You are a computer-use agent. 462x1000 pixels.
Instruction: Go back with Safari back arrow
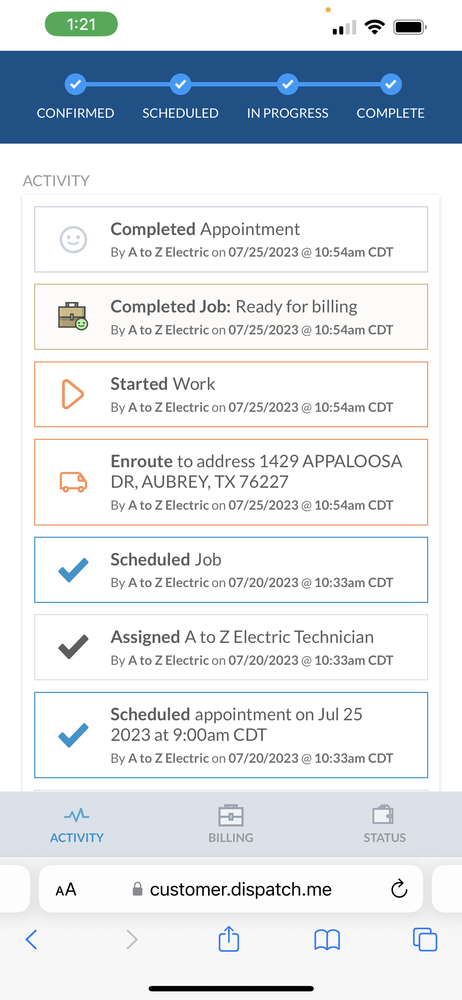(x=31, y=939)
